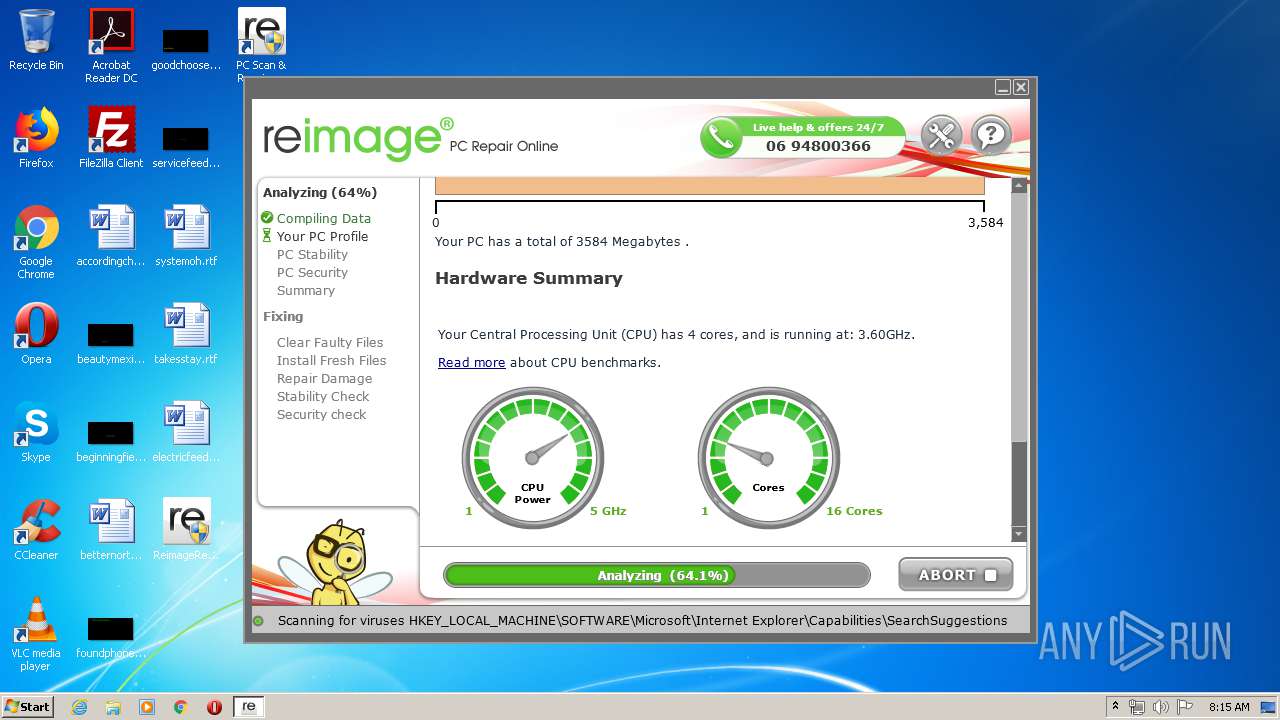Click the orange memory usage bar
This screenshot has width=1280, height=720.
pos(710,186)
